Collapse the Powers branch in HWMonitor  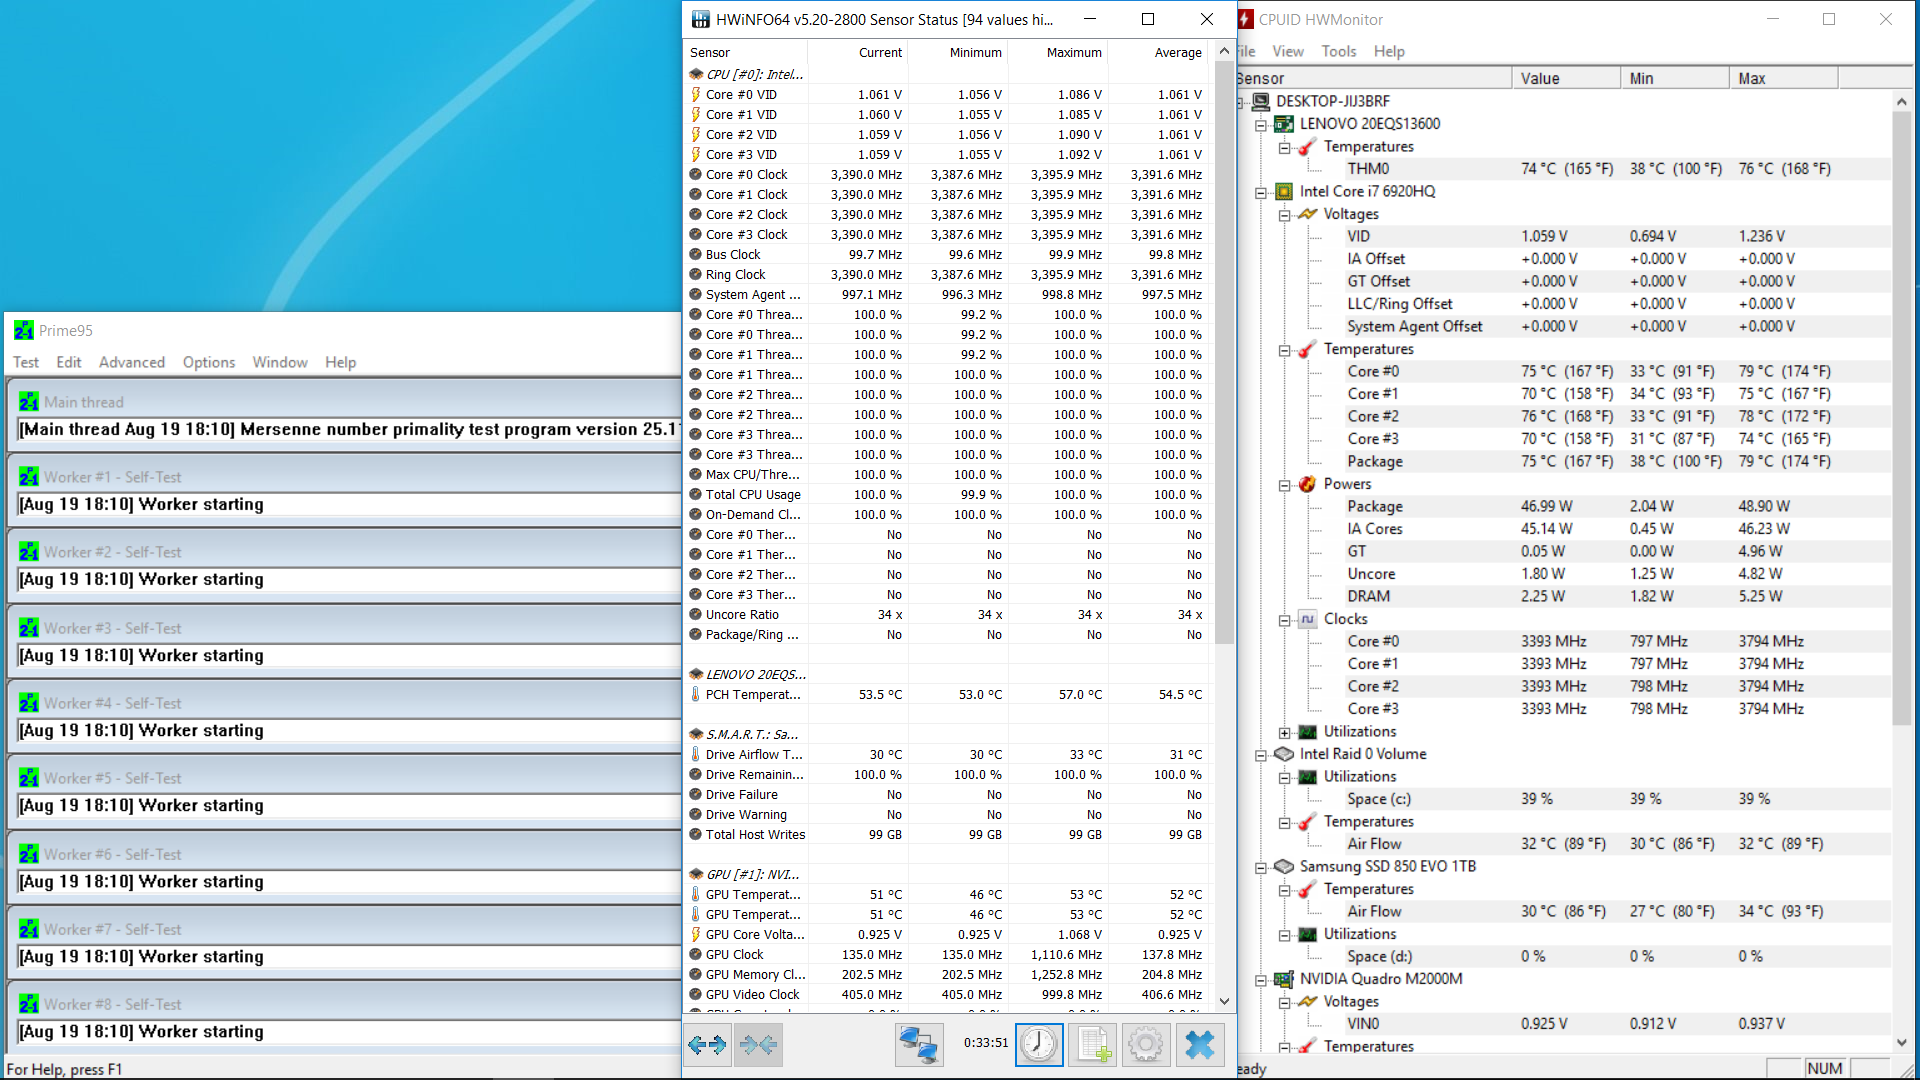pyautogui.click(x=1285, y=485)
